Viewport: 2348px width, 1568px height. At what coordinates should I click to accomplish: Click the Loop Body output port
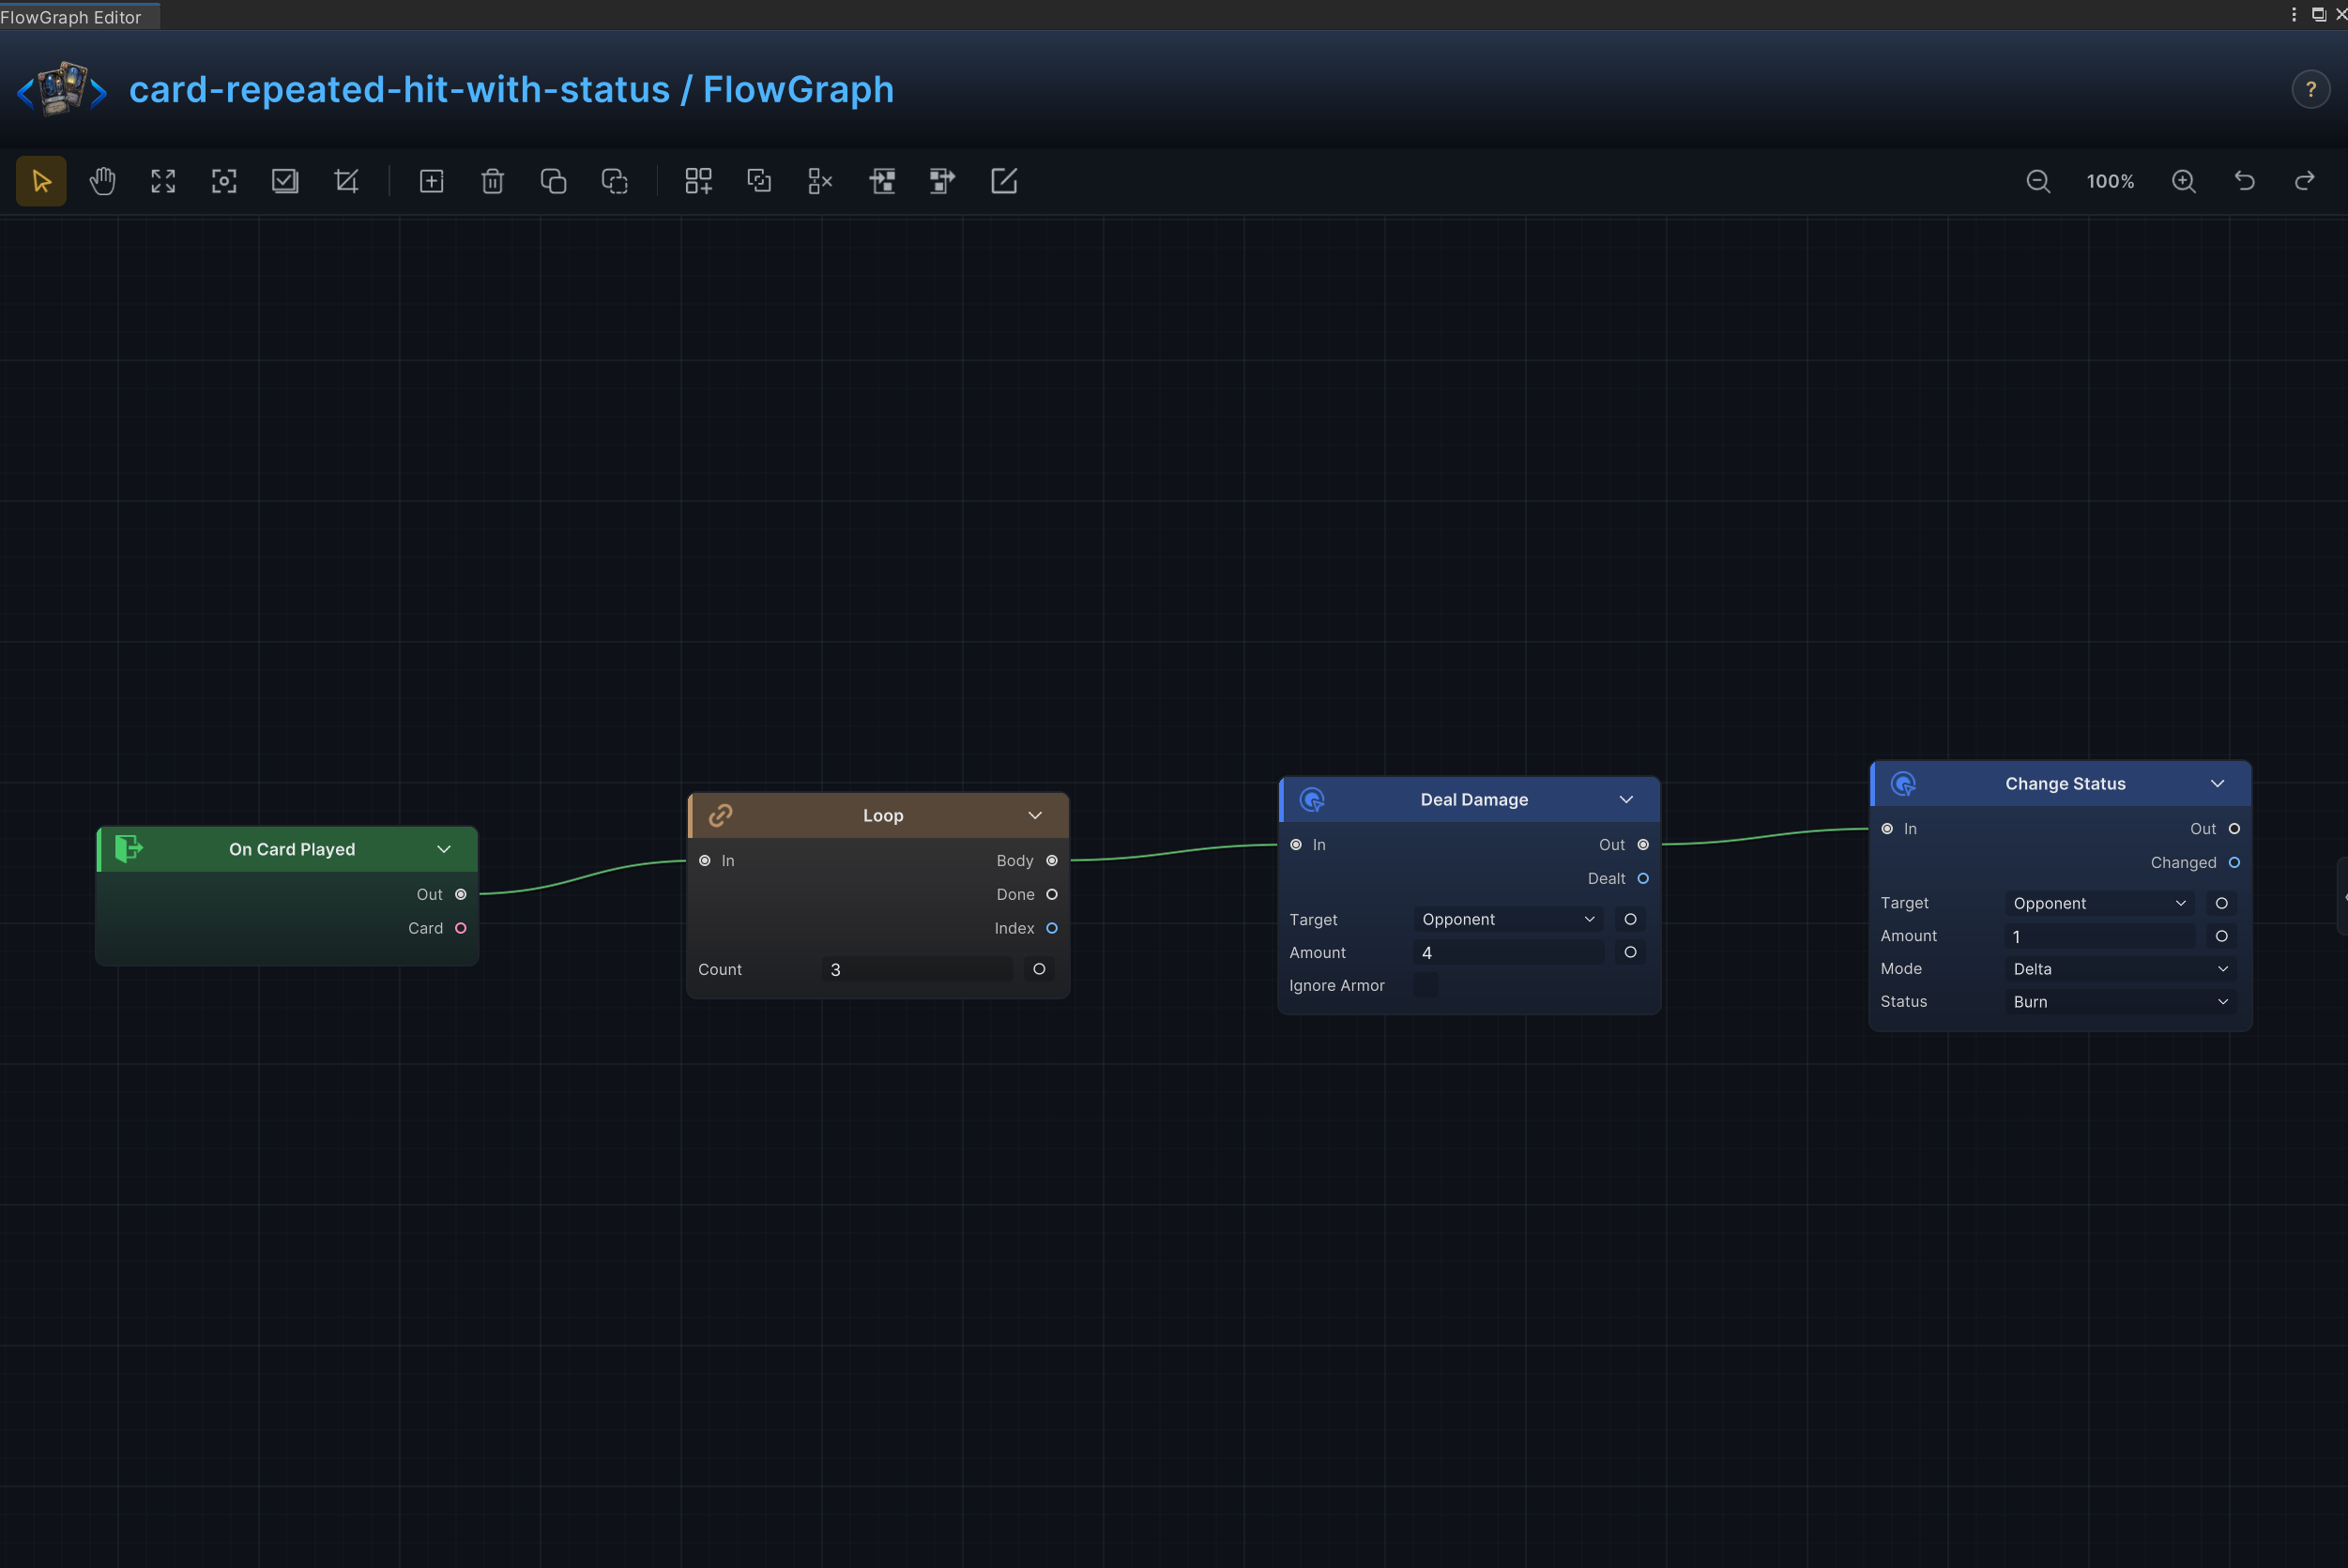tap(1052, 860)
